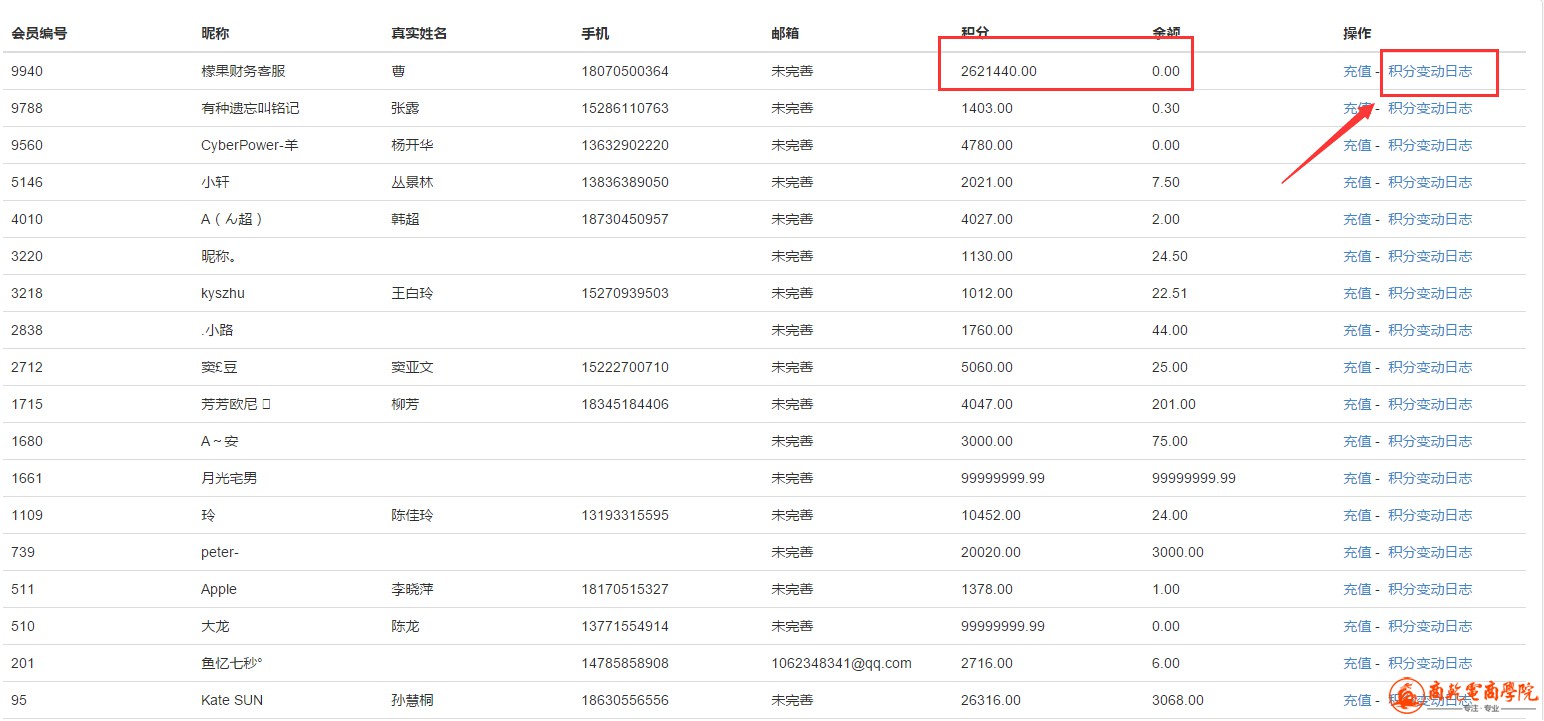
Task: Click 充值 for member 201 鱼忆七秒
Action: 1357,663
